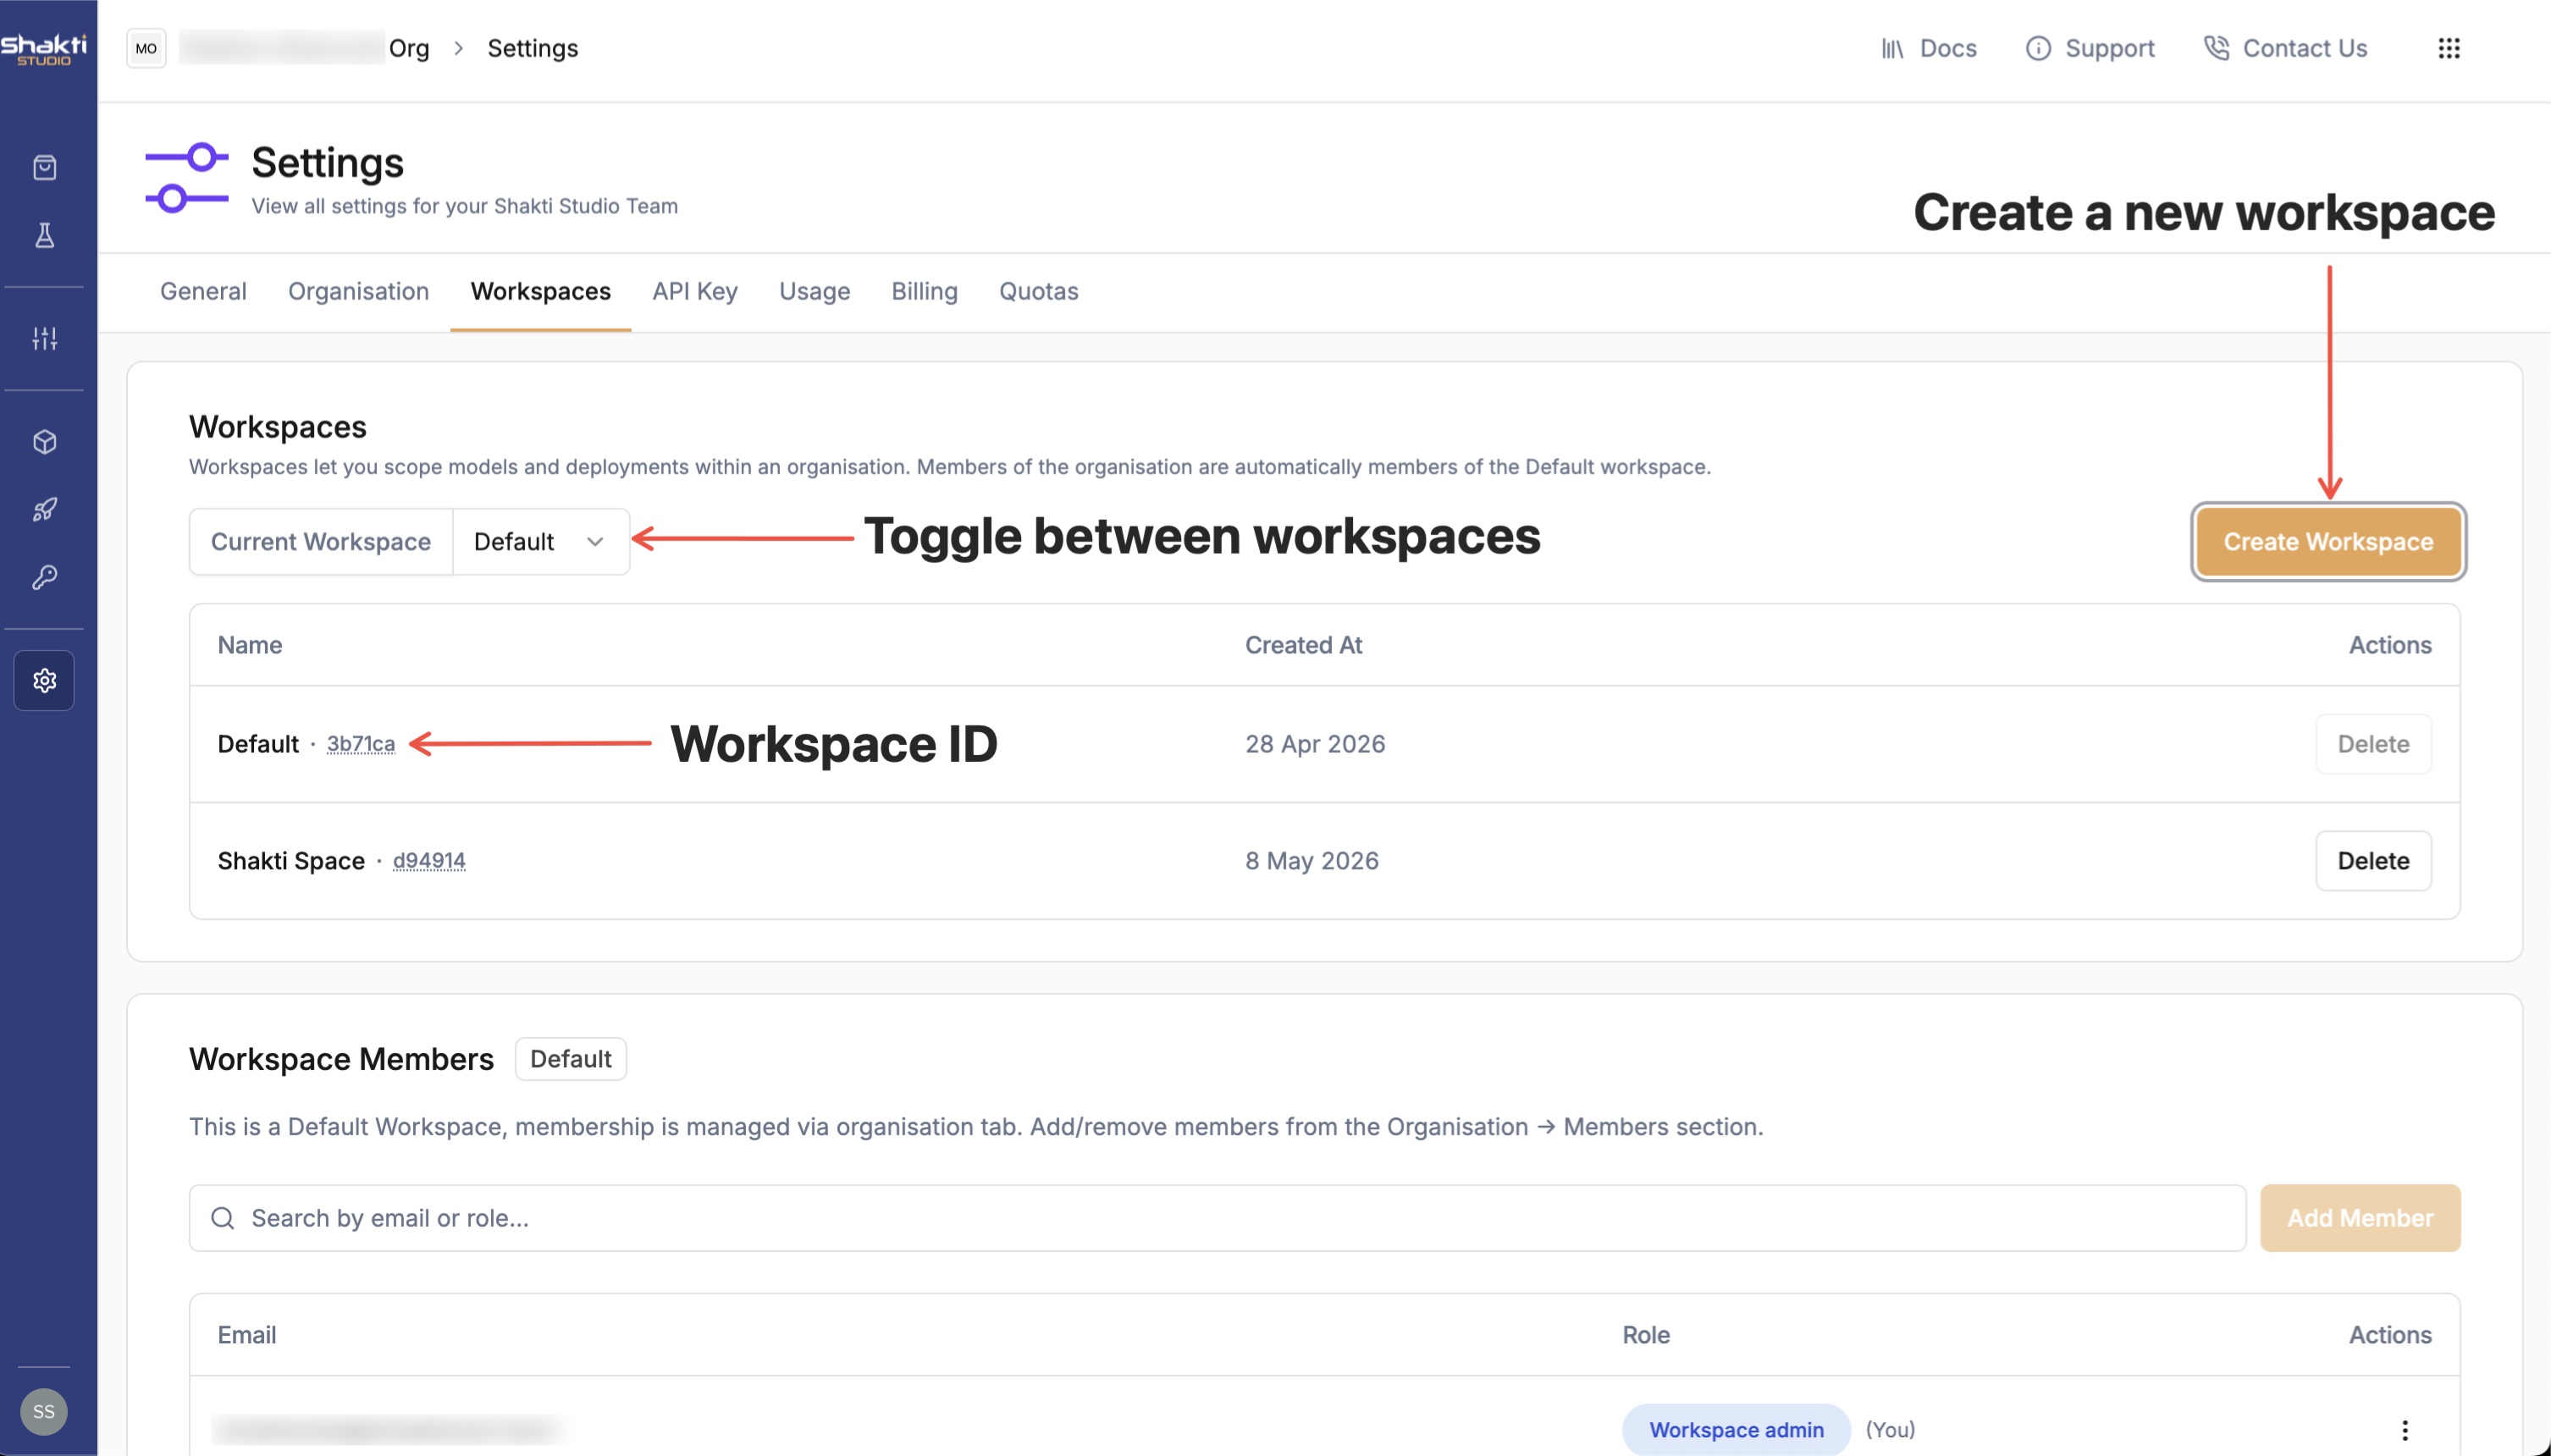Open the shopping bag icon in sidebar

point(44,167)
